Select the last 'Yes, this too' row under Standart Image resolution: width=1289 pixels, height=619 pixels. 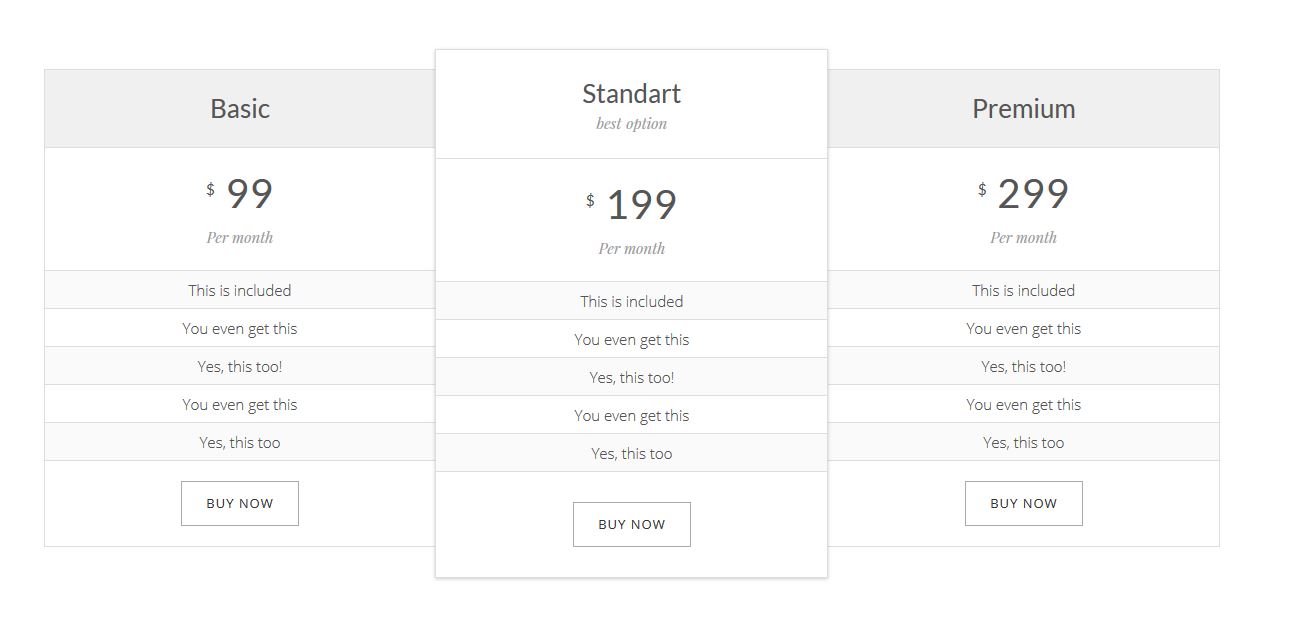click(631, 453)
